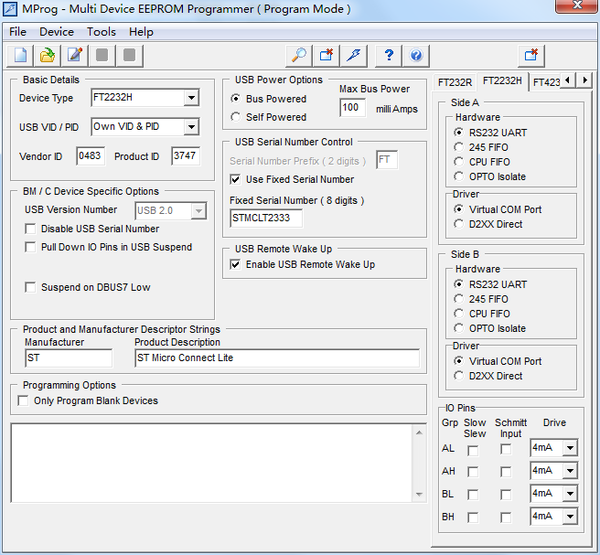Screen dimensions: 600x555
Task: Open the USB VID / PID dropdown
Action: pyautogui.click(x=191, y=127)
